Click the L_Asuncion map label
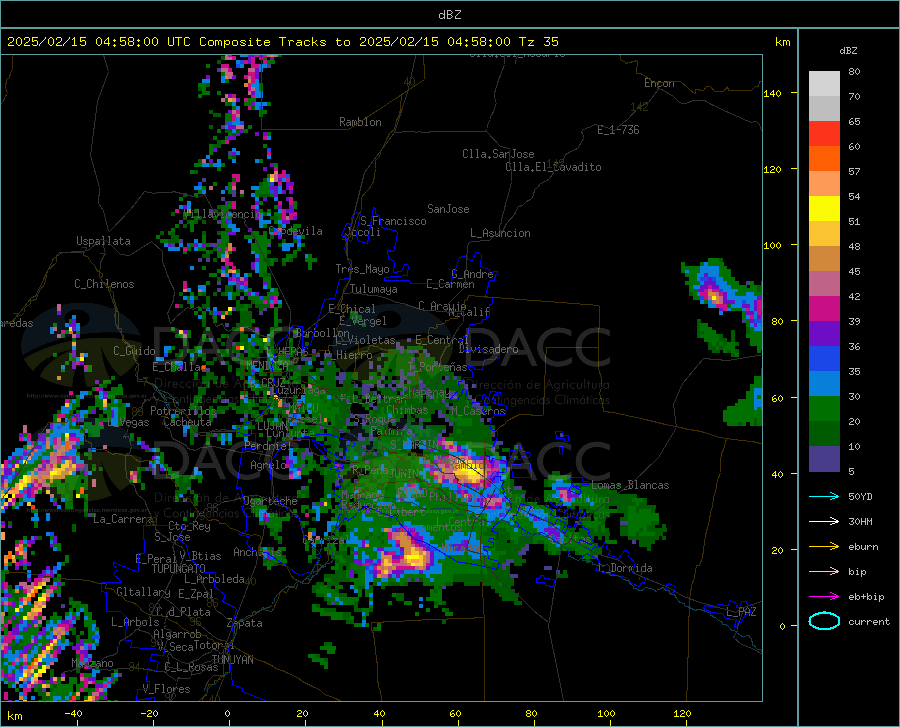 click(500, 233)
